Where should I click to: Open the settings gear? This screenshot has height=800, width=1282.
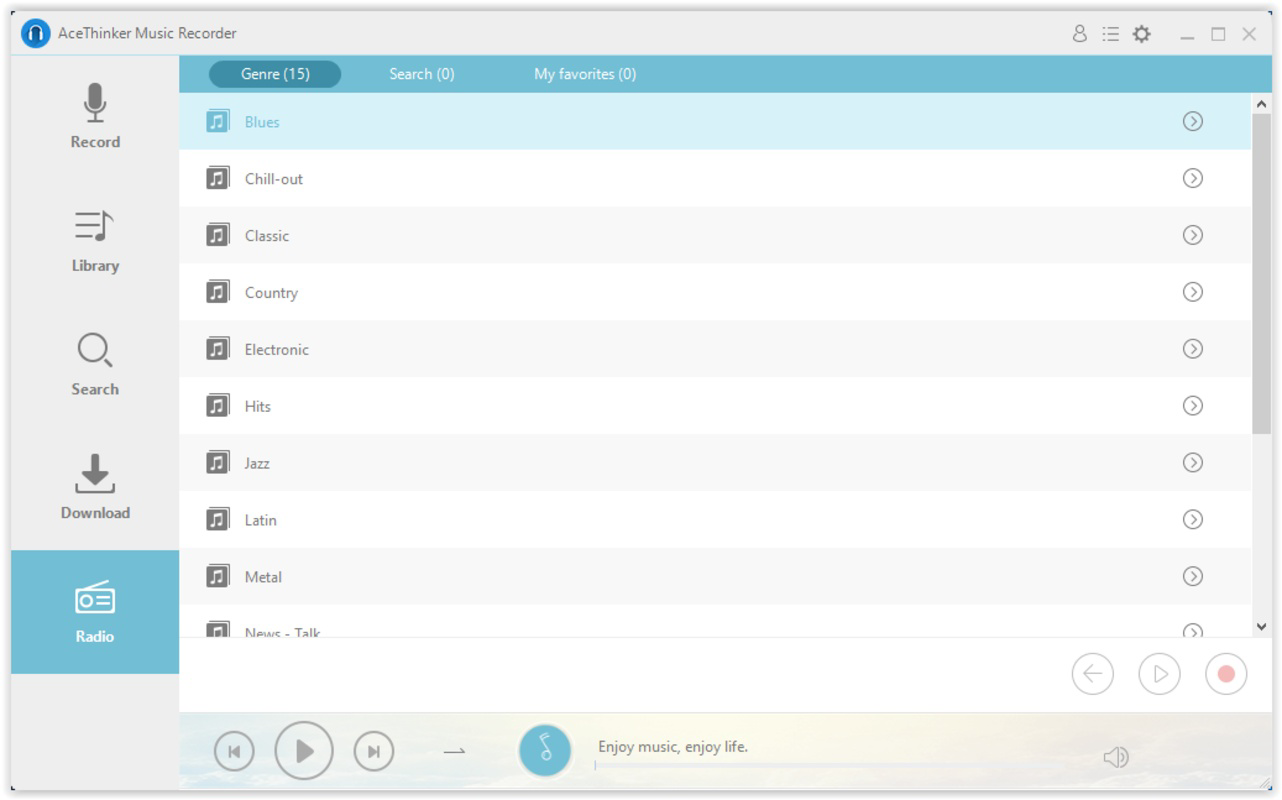tap(1141, 34)
